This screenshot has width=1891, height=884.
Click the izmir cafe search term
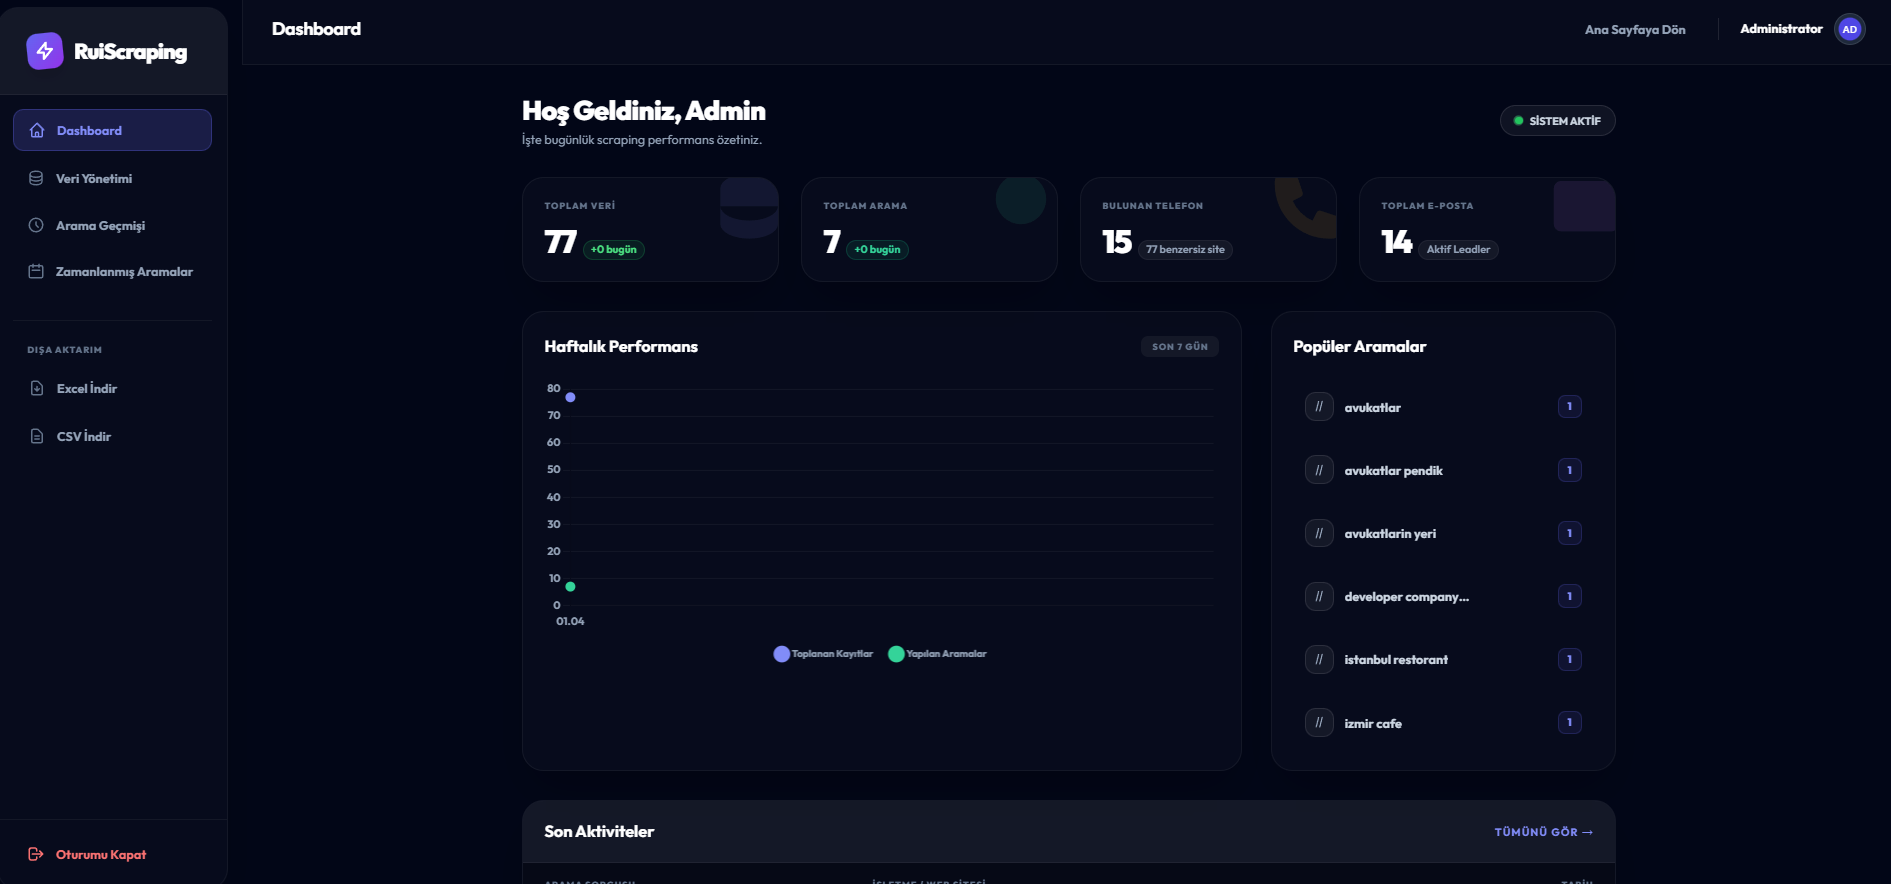click(x=1373, y=724)
